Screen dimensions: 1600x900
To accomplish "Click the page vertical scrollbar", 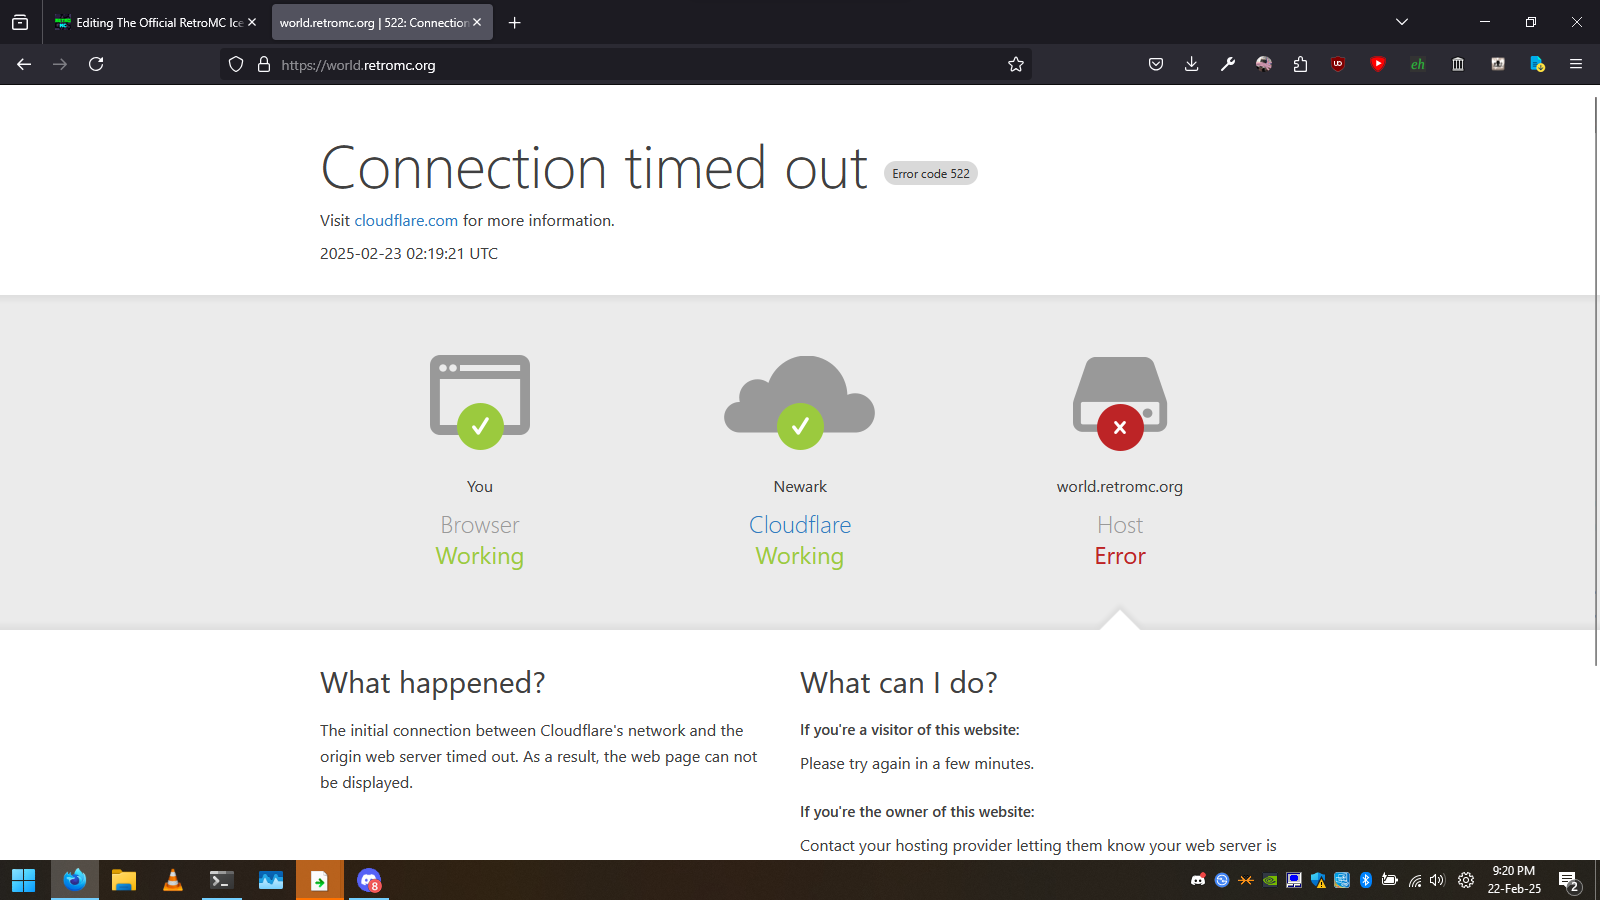I will tap(1595, 380).
